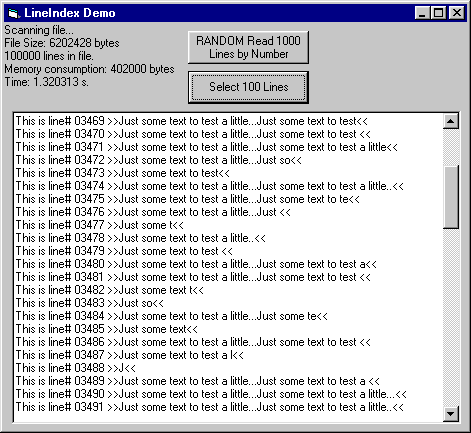Maximize the LineIndex Demo window
471x433 pixels.
(x=438, y=13)
